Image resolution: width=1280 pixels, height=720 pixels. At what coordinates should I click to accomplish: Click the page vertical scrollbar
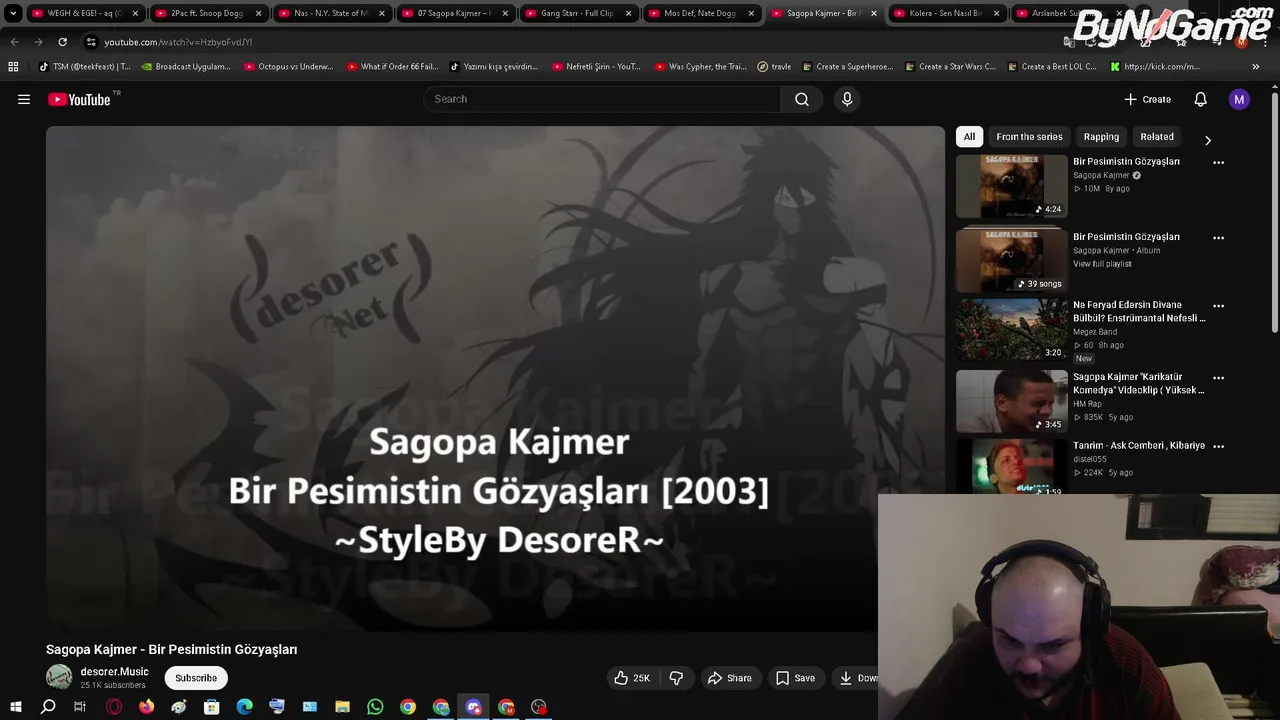[1274, 213]
